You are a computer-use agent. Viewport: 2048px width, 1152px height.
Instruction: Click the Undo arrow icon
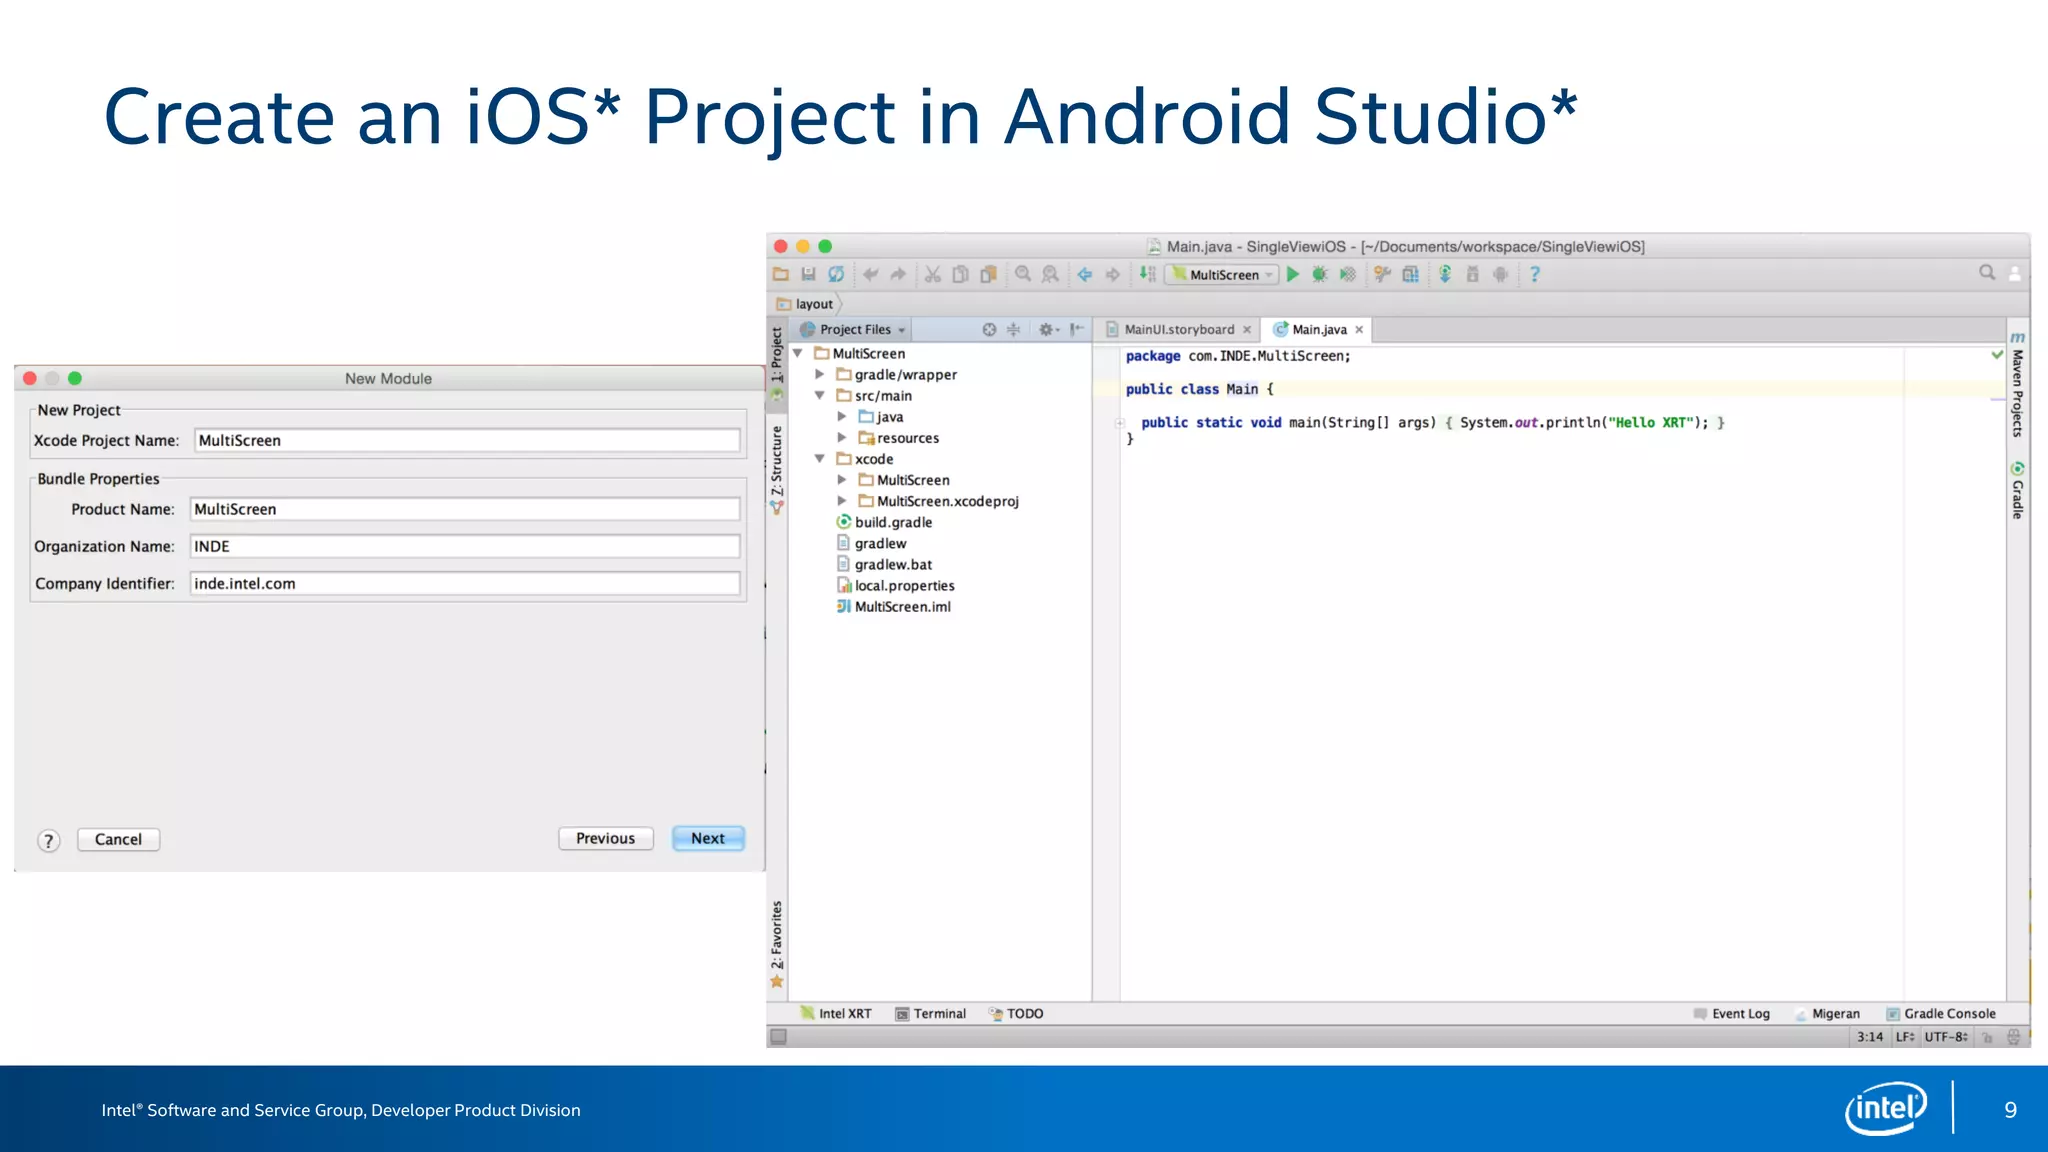coord(870,274)
